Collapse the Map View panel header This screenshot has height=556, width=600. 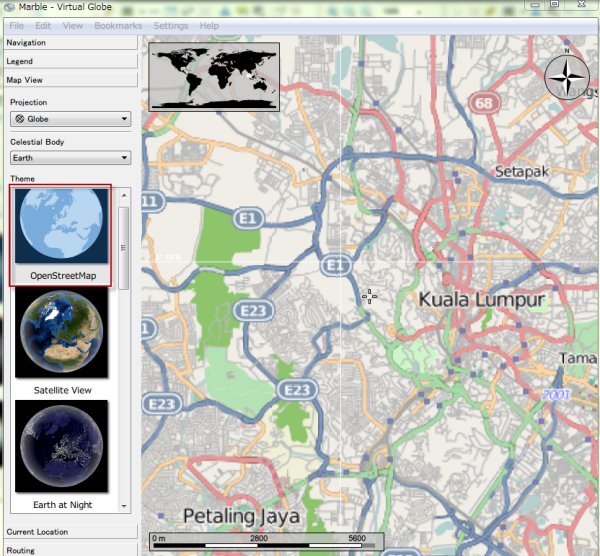coord(69,79)
